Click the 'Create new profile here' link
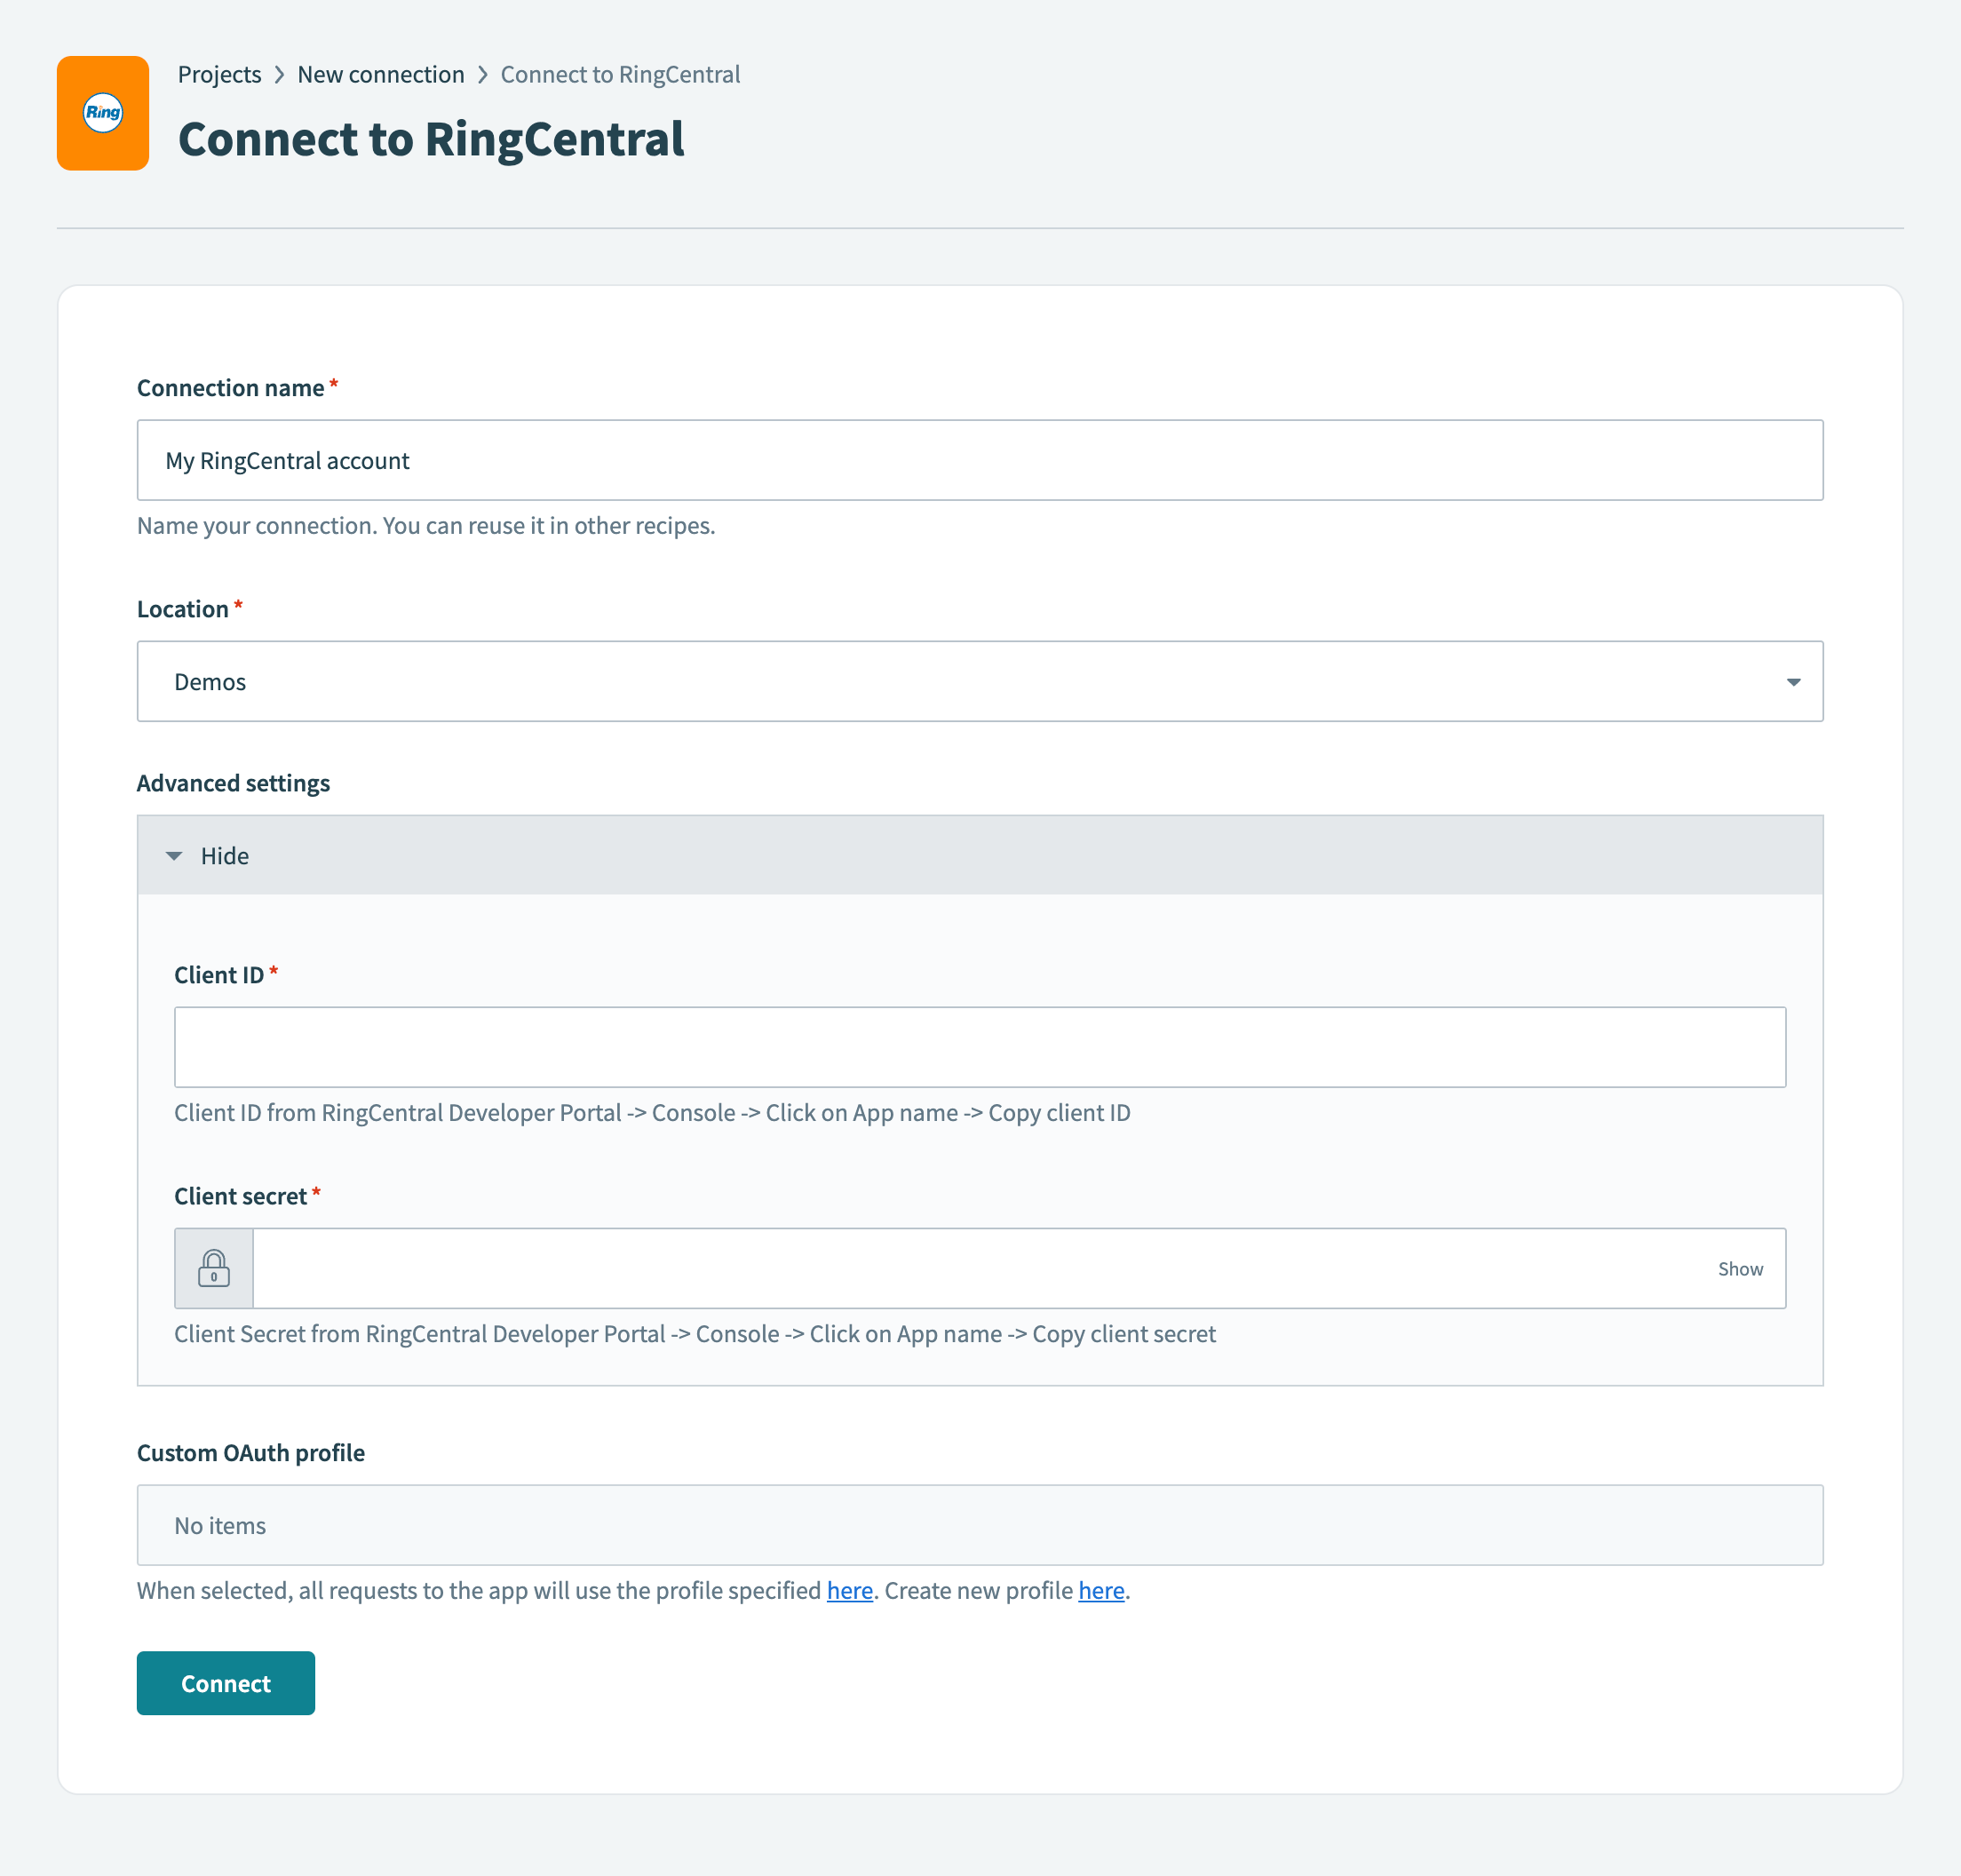The image size is (1961, 1876). [x=1100, y=1590]
